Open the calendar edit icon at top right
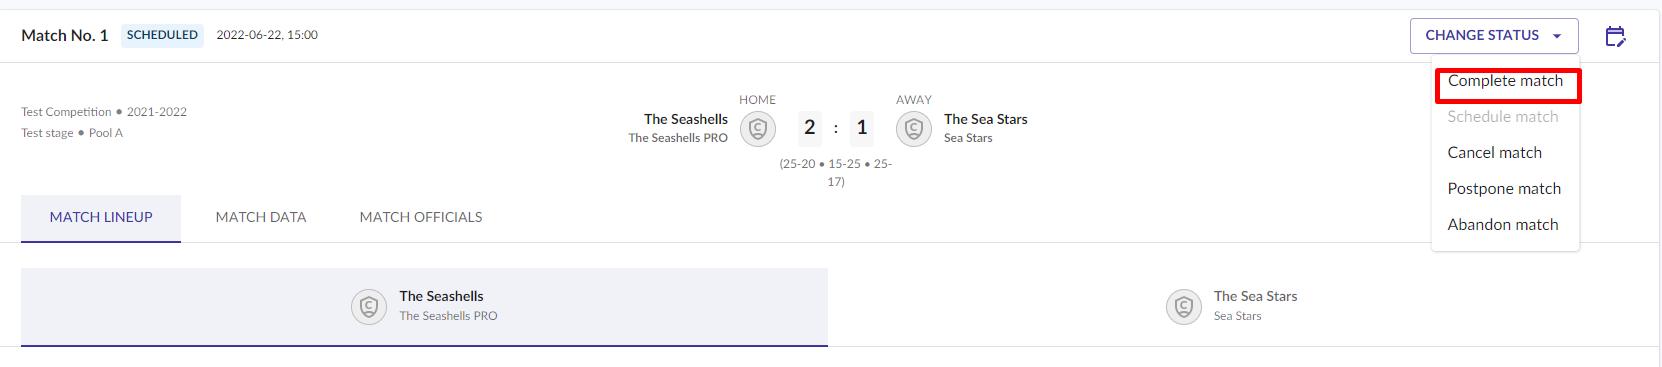This screenshot has height=367, width=1662. (1615, 36)
